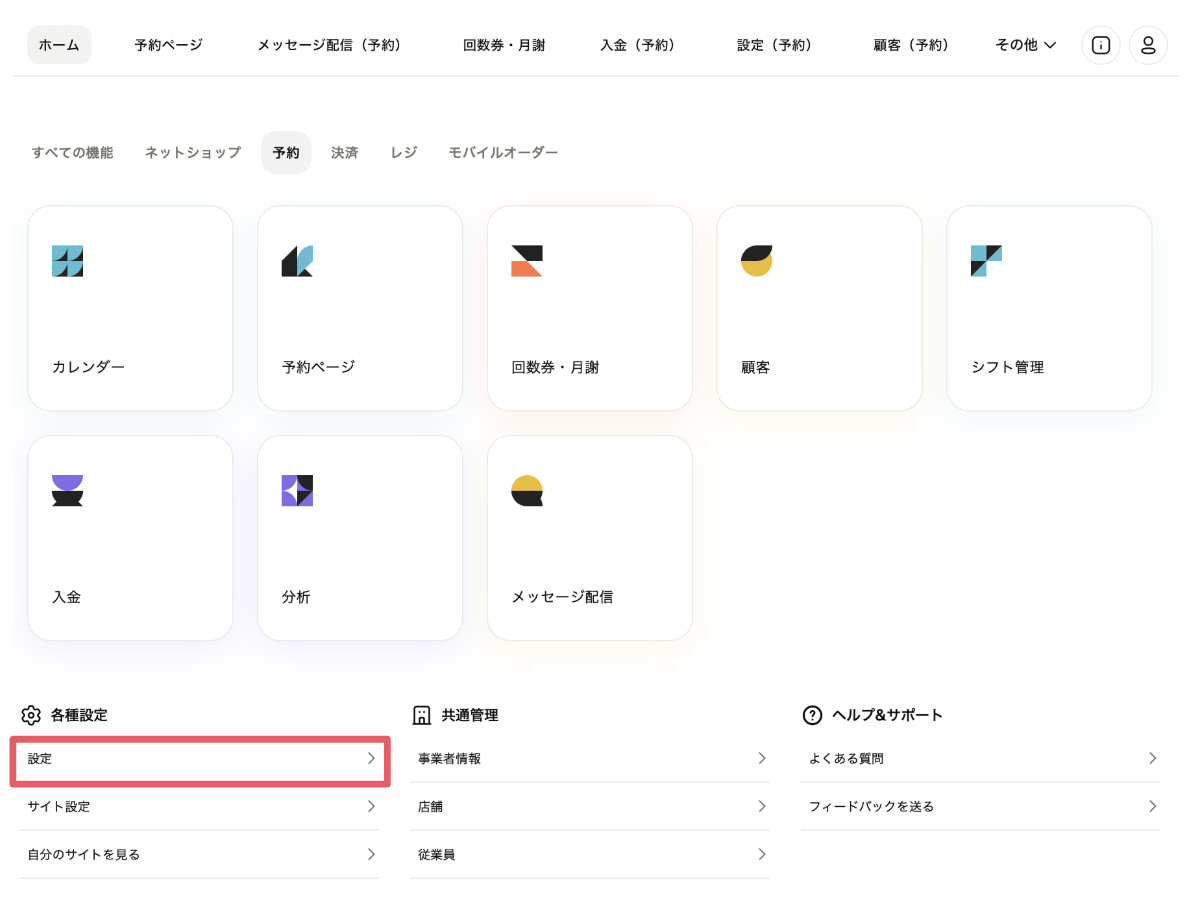Open the user account profile icon
Screen dimensions: 1202x900
coord(1148,45)
